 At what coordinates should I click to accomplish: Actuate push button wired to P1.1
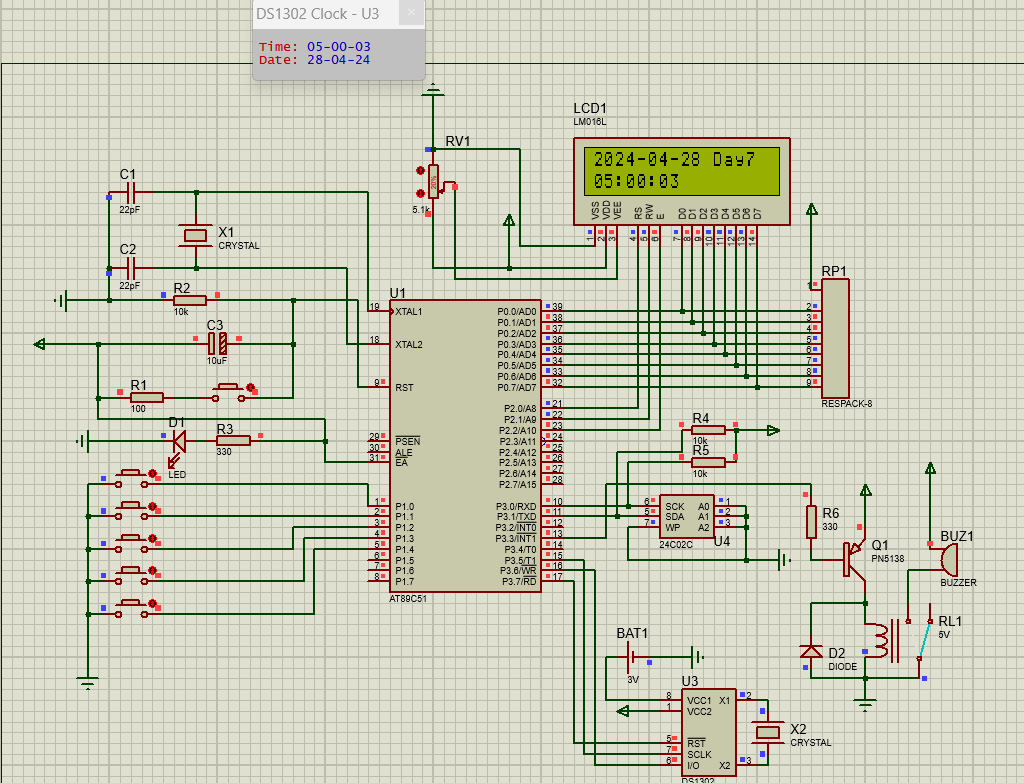pyautogui.click(x=132, y=509)
